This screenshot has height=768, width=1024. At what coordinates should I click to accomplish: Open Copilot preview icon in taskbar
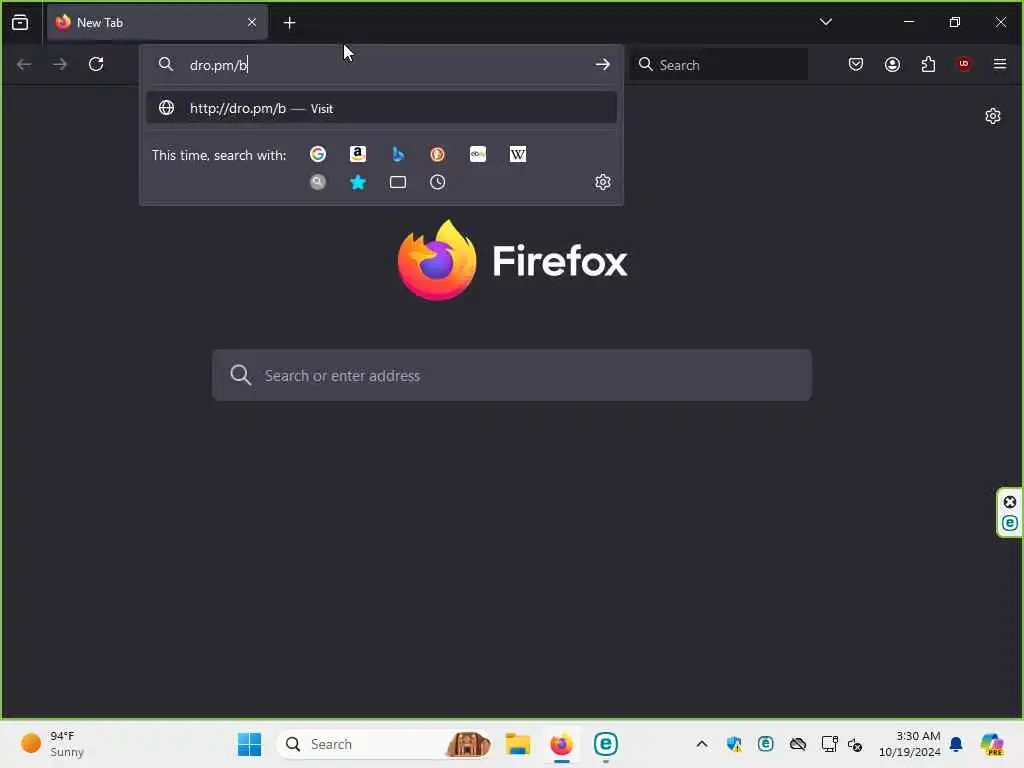pos(992,744)
